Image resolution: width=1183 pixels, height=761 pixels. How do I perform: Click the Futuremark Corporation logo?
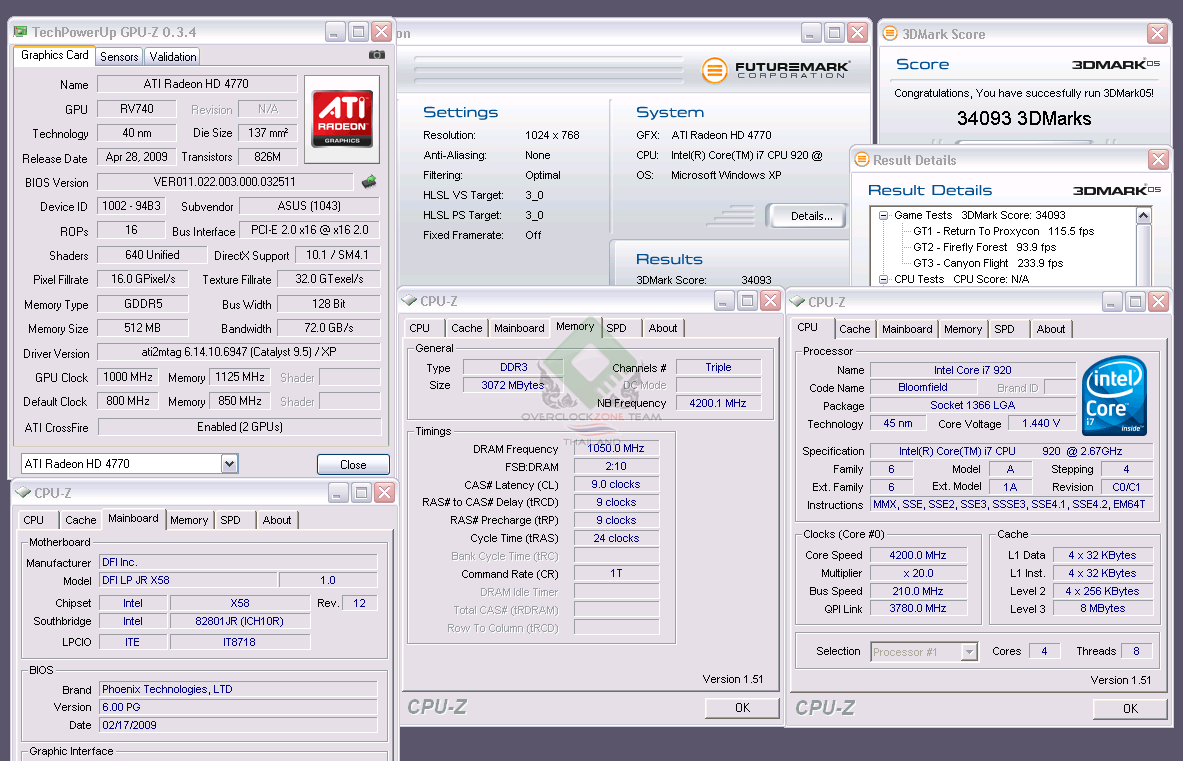click(776, 70)
